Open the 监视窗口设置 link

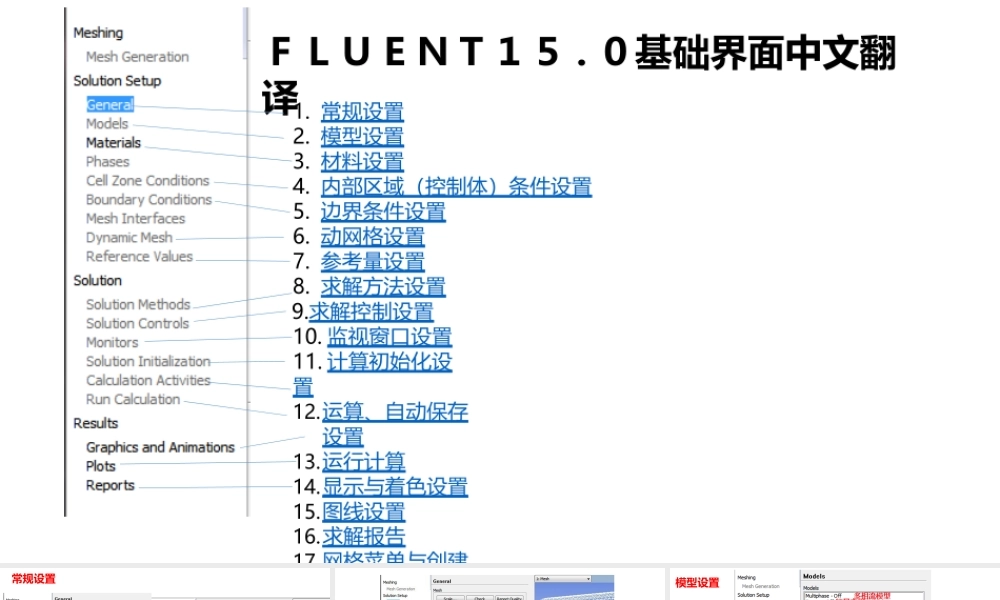(x=389, y=336)
